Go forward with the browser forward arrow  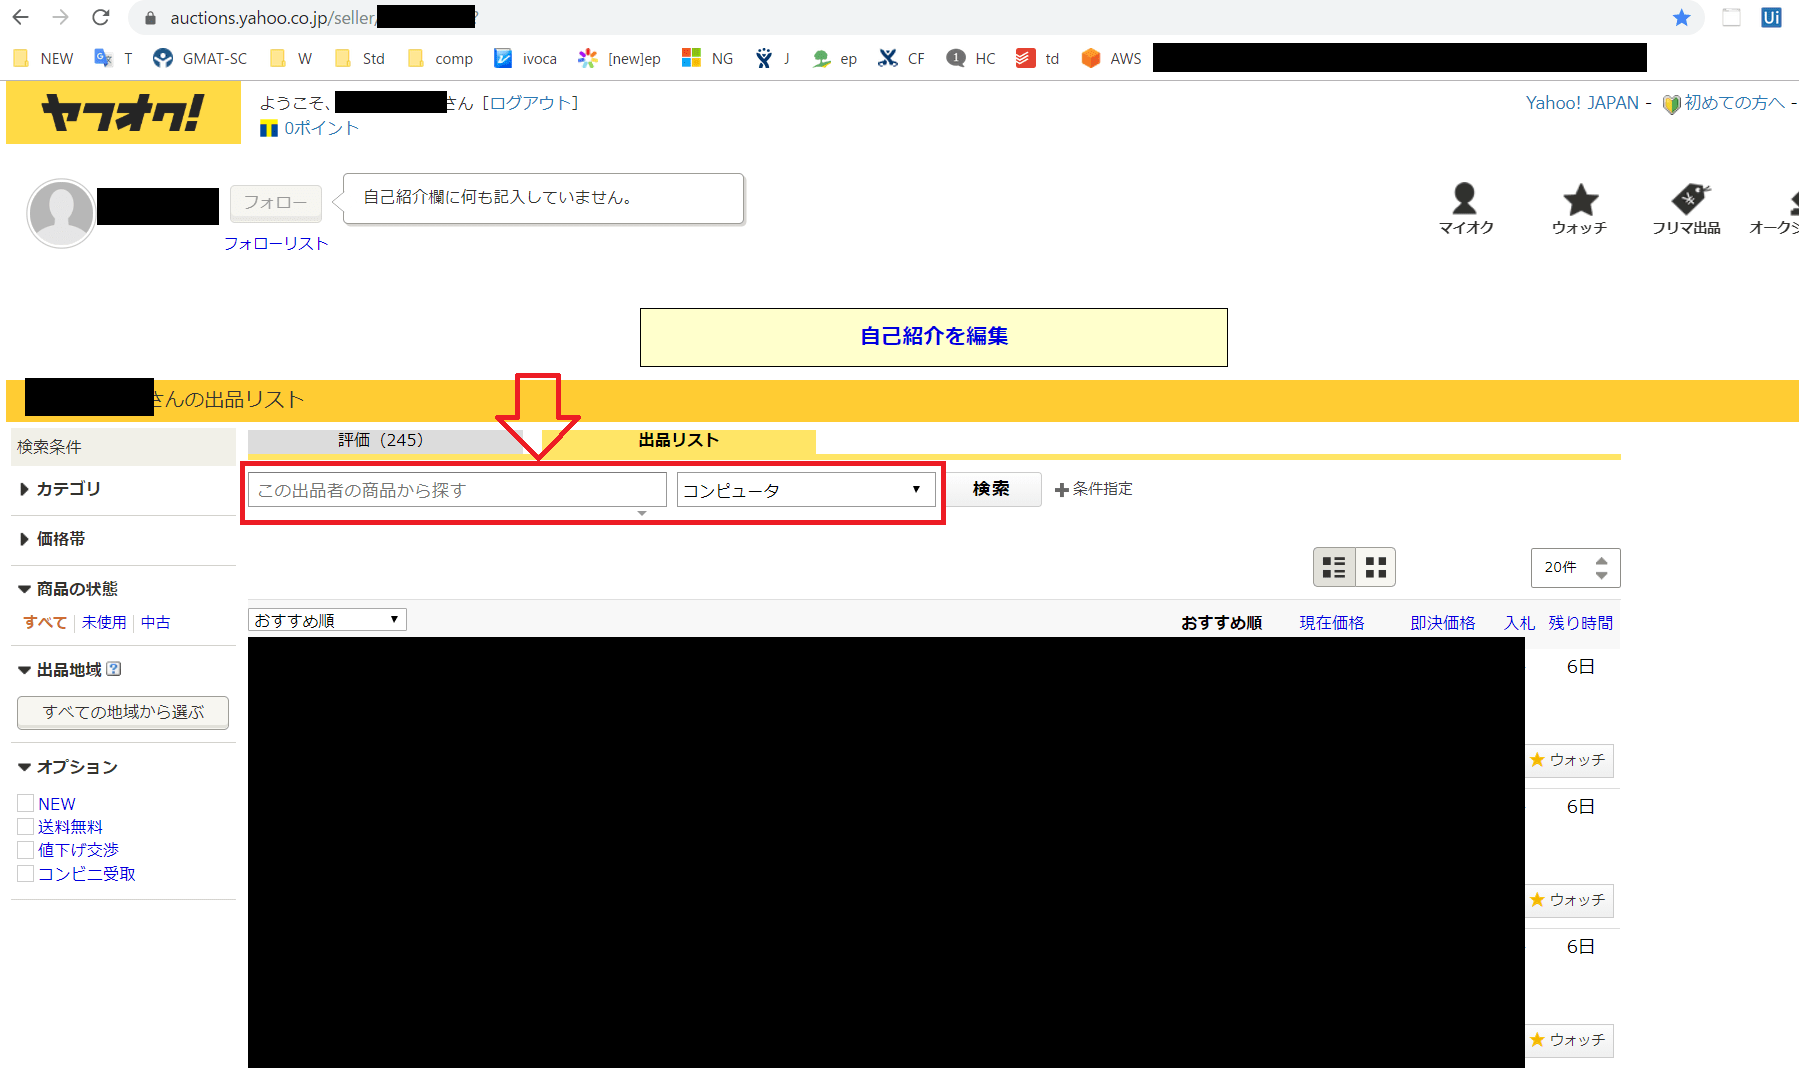point(60,17)
